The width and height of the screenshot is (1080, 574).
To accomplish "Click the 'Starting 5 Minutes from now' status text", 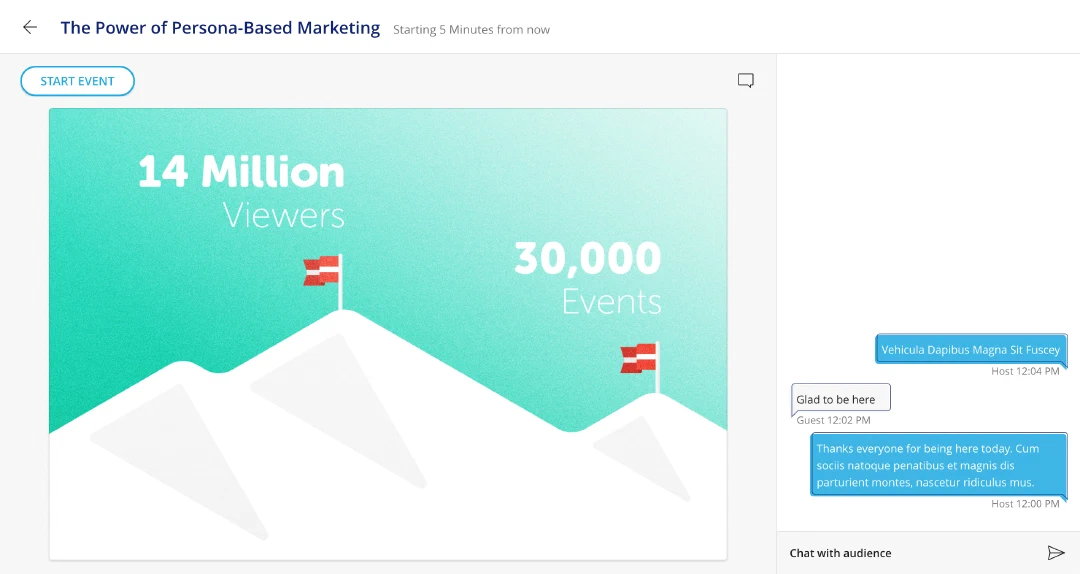I will pos(471,30).
